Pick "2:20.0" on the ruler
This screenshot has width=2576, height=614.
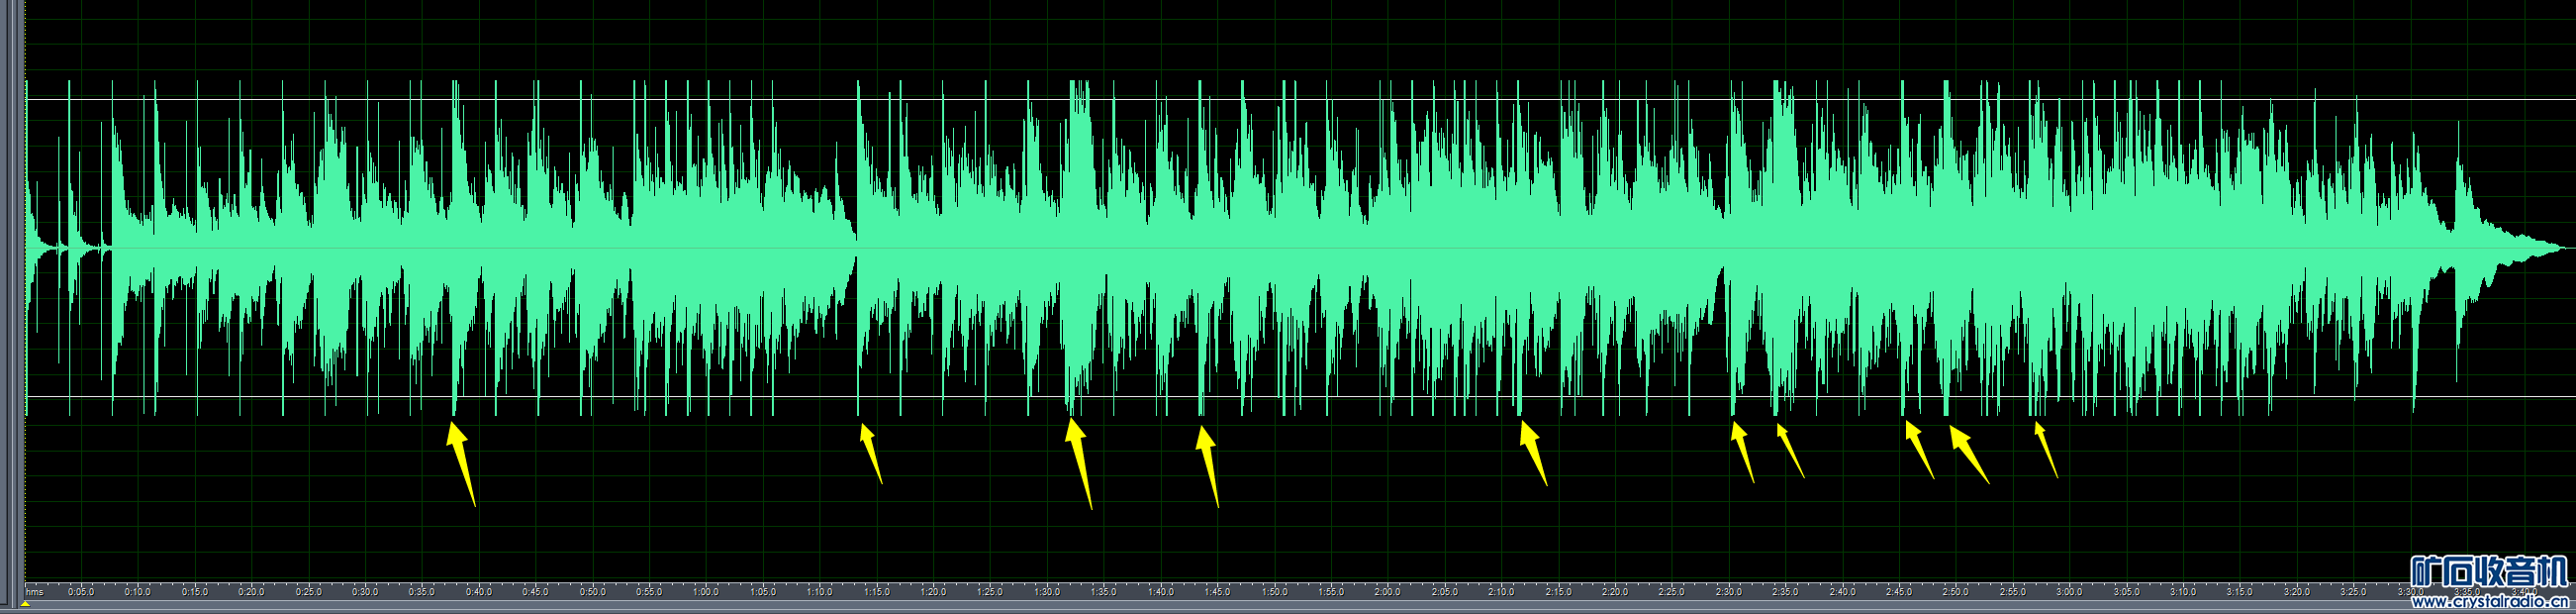coord(1615,592)
